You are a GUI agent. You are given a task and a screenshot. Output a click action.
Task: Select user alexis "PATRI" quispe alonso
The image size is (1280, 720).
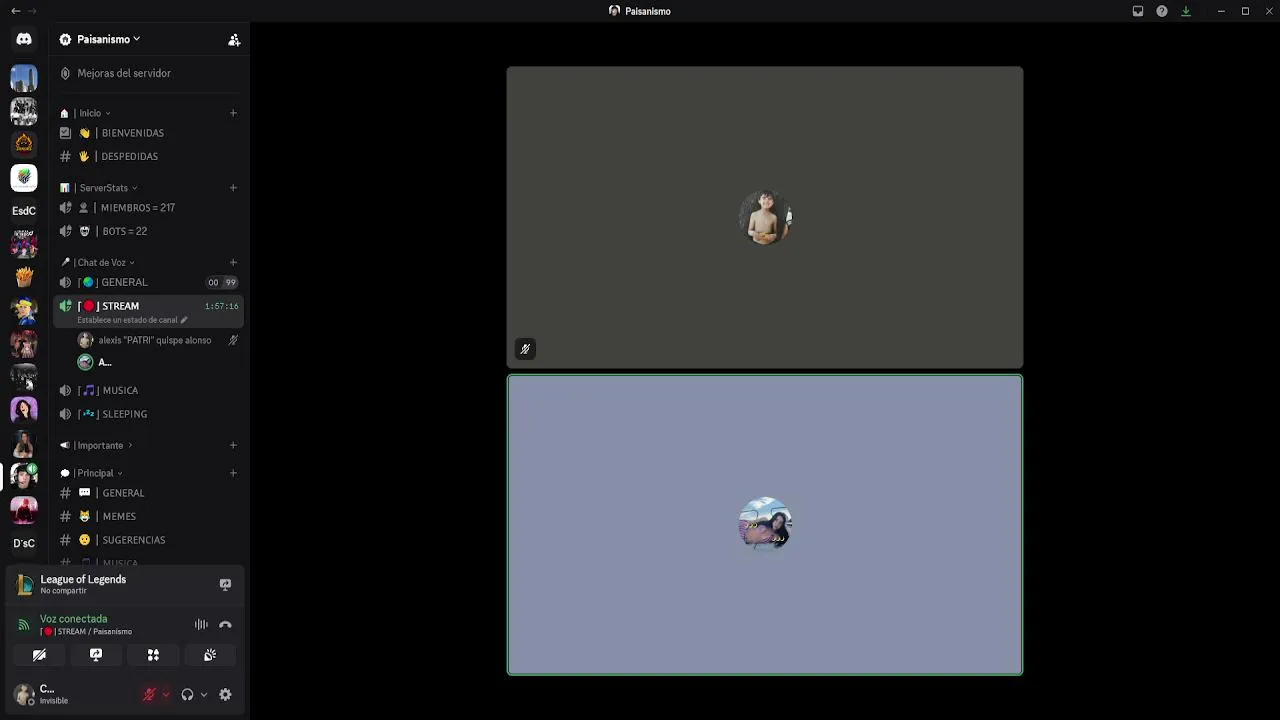pos(155,340)
